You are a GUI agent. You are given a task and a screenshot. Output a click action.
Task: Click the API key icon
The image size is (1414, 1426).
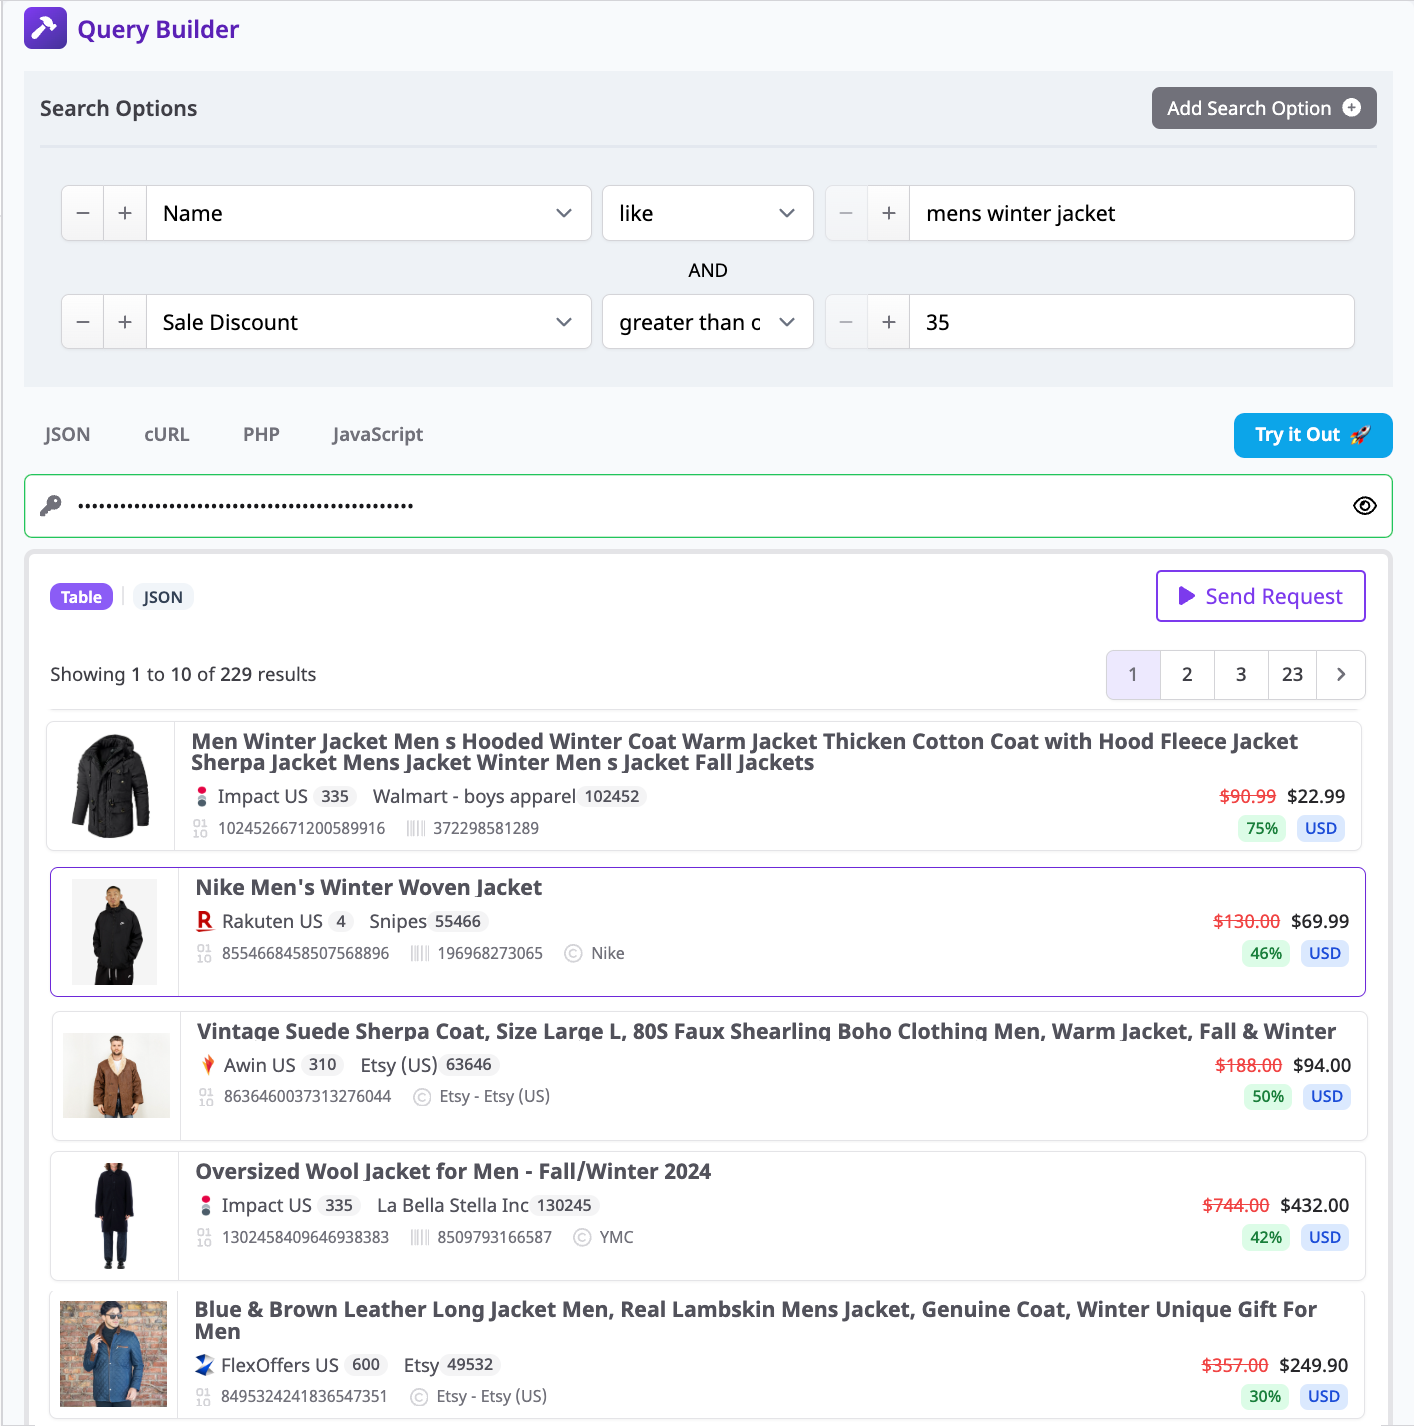pos(51,505)
